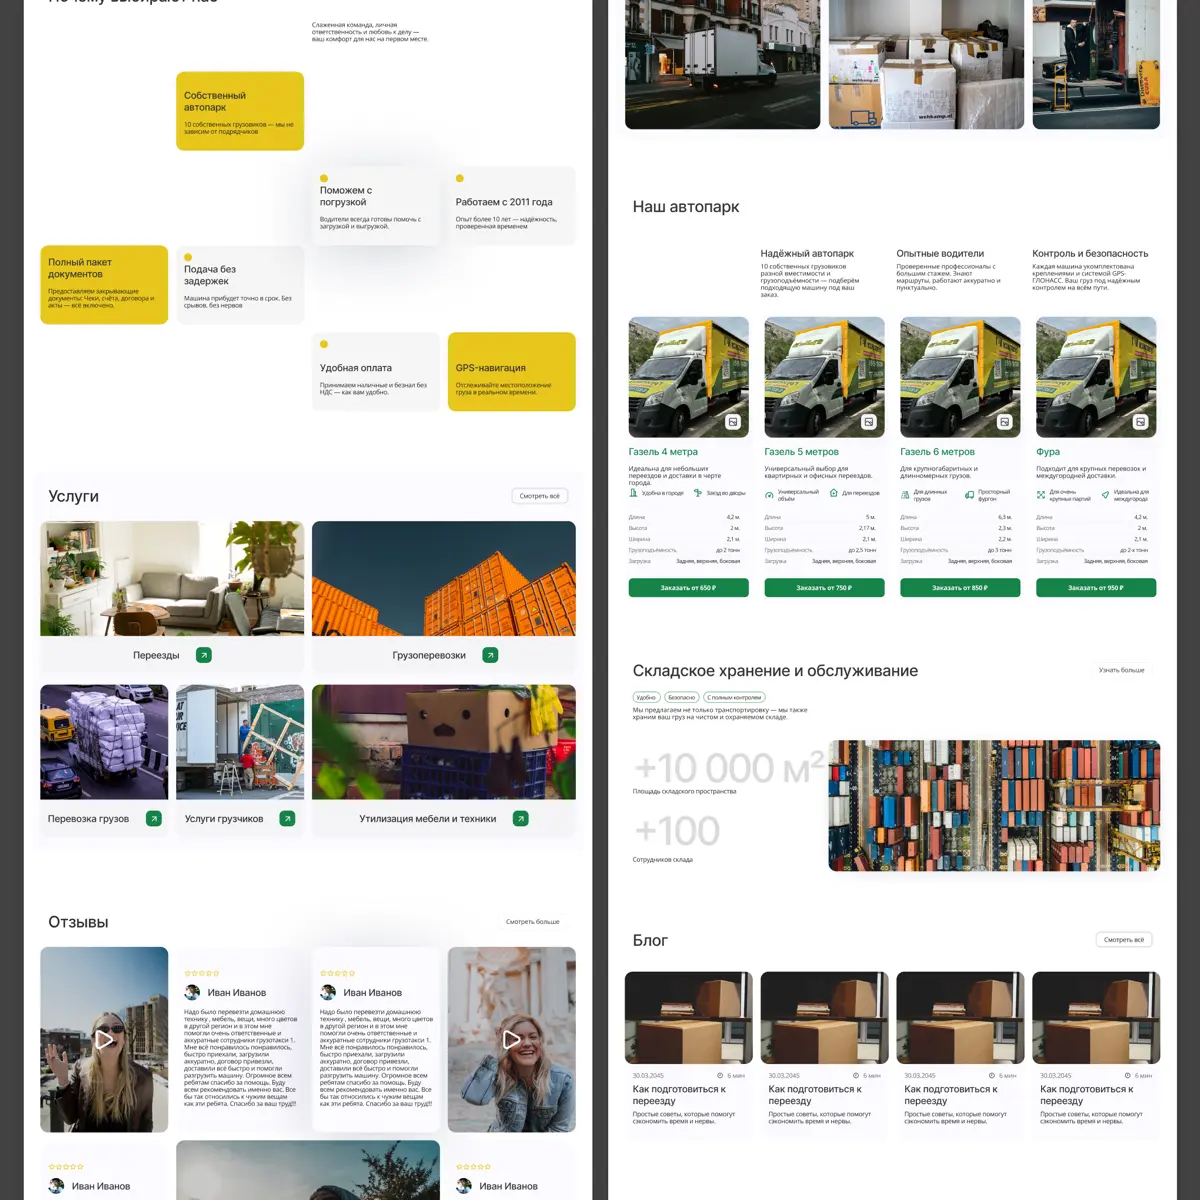
Task: Click the Надёжный автопарк text block heading
Action: point(807,254)
